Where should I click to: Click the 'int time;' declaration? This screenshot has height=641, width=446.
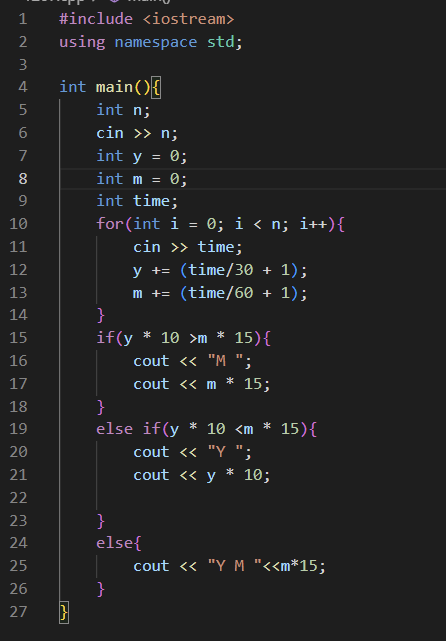137,201
